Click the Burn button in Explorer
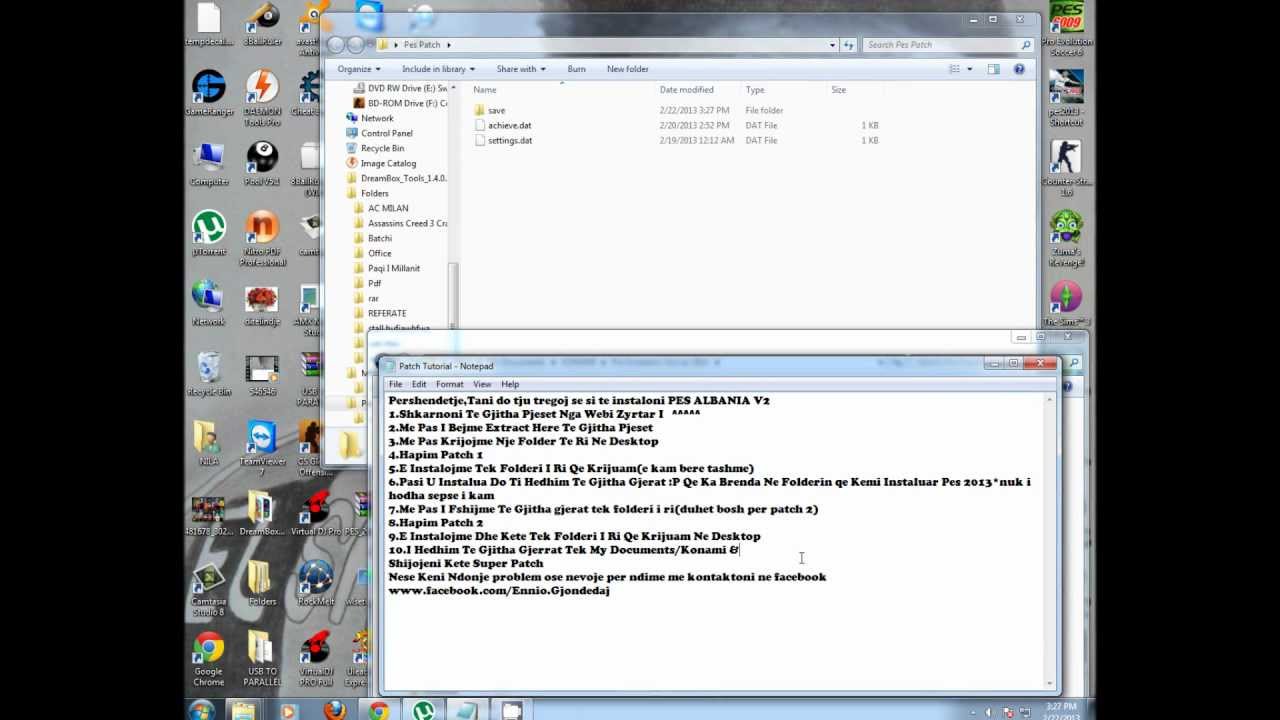The height and width of the screenshot is (720, 1280). coord(576,69)
